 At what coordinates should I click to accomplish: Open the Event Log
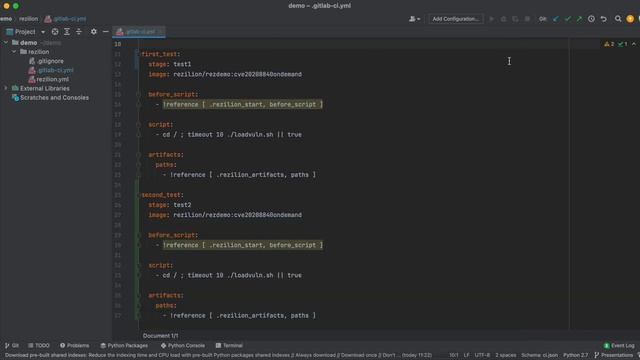coord(619,345)
